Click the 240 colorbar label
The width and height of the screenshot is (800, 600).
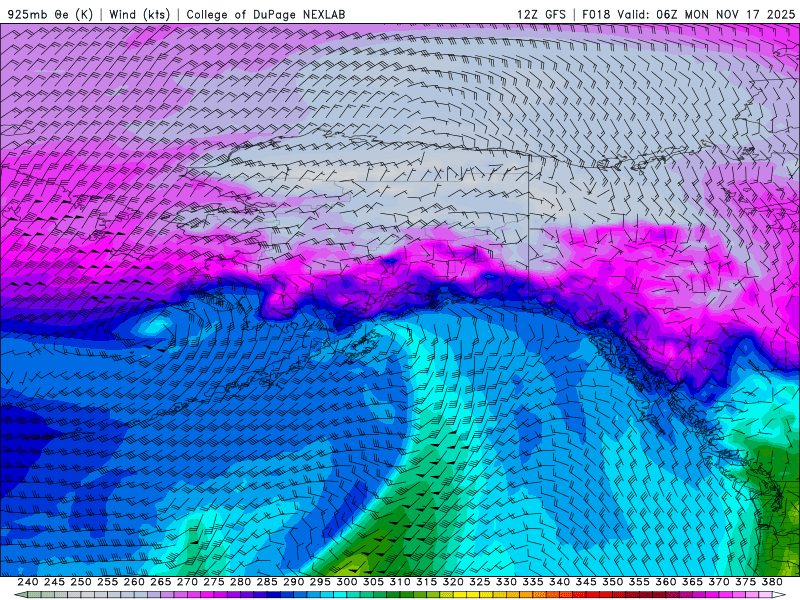(28, 582)
